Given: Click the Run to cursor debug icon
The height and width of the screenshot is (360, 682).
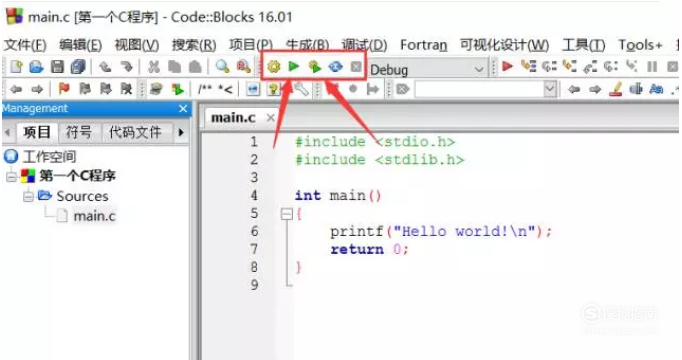Looking at the screenshot, I should 528,66.
